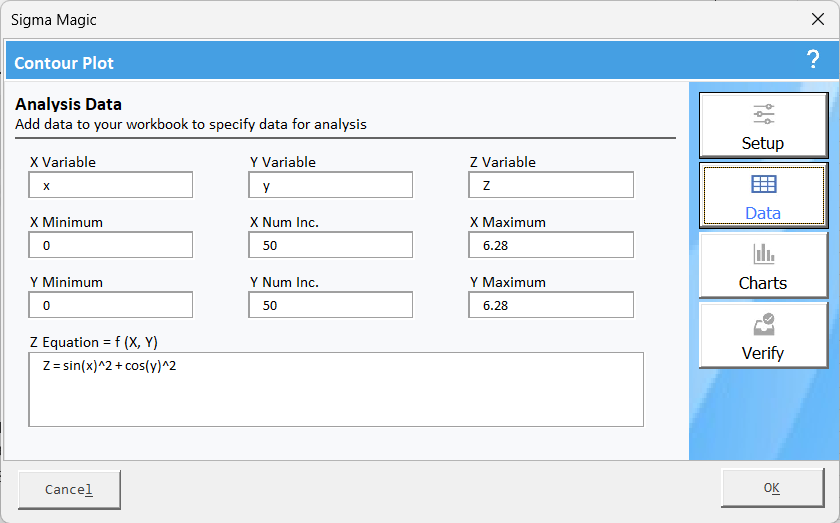Focus the Y Maximum field
This screenshot has width=840, height=523.
551,305
